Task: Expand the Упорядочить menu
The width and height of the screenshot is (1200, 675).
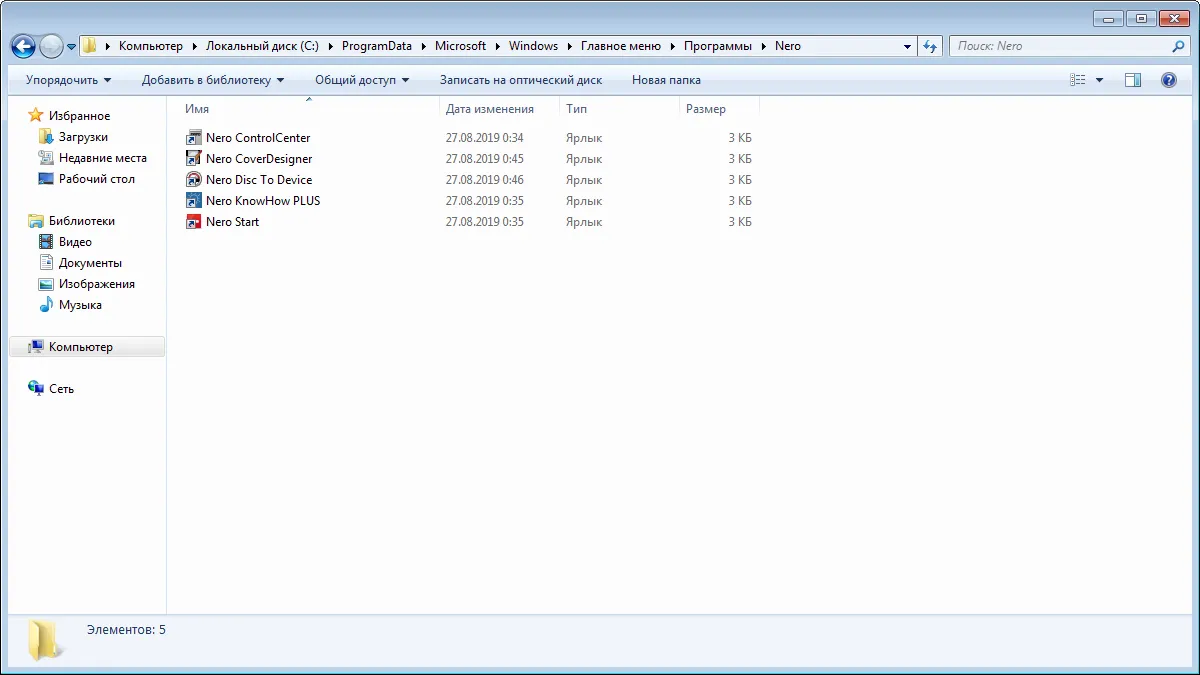Action: (x=68, y=80)
